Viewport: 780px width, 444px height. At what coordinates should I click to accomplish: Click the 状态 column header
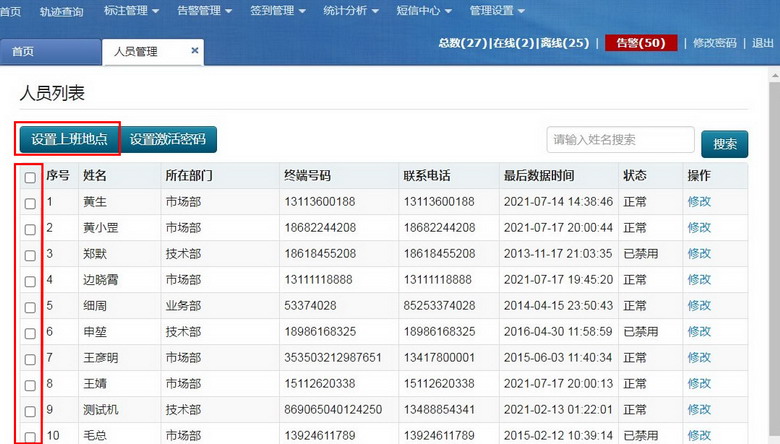pos(635,176)
